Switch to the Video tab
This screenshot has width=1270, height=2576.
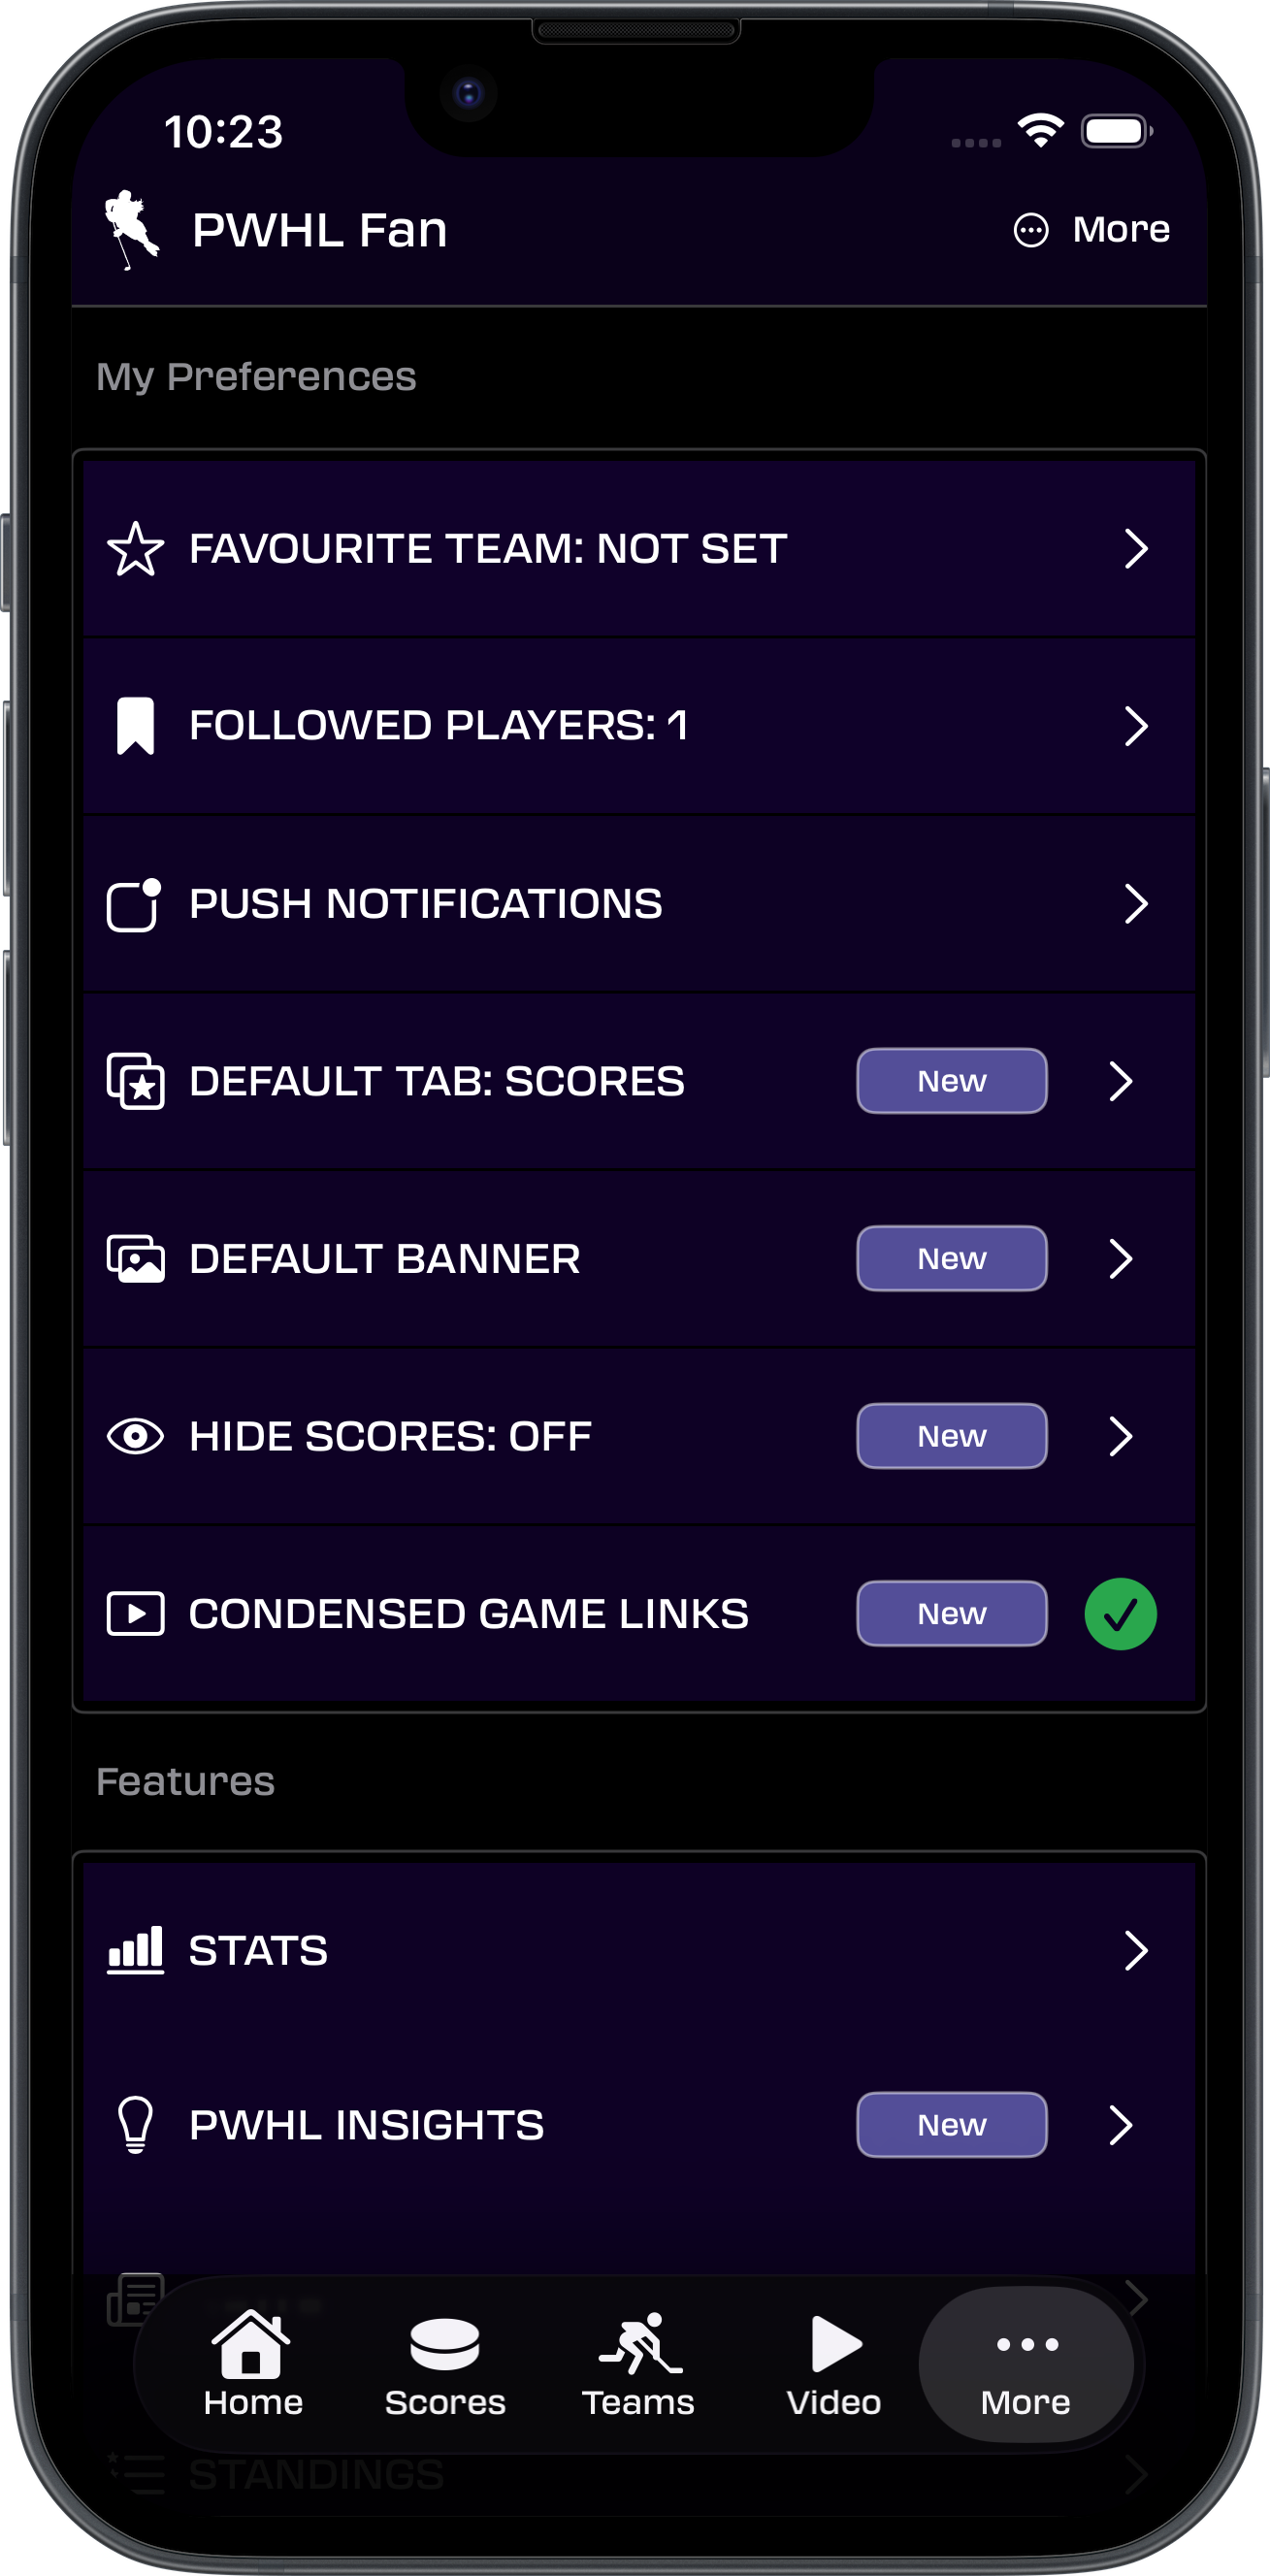point(834,2365)
